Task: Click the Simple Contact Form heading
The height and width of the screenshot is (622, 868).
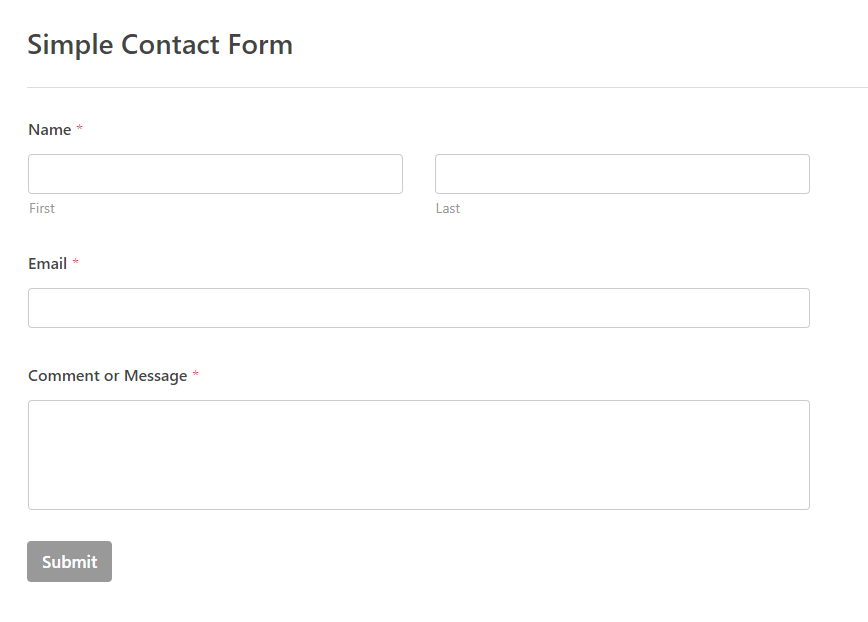Action: click(x=160, y=44)
